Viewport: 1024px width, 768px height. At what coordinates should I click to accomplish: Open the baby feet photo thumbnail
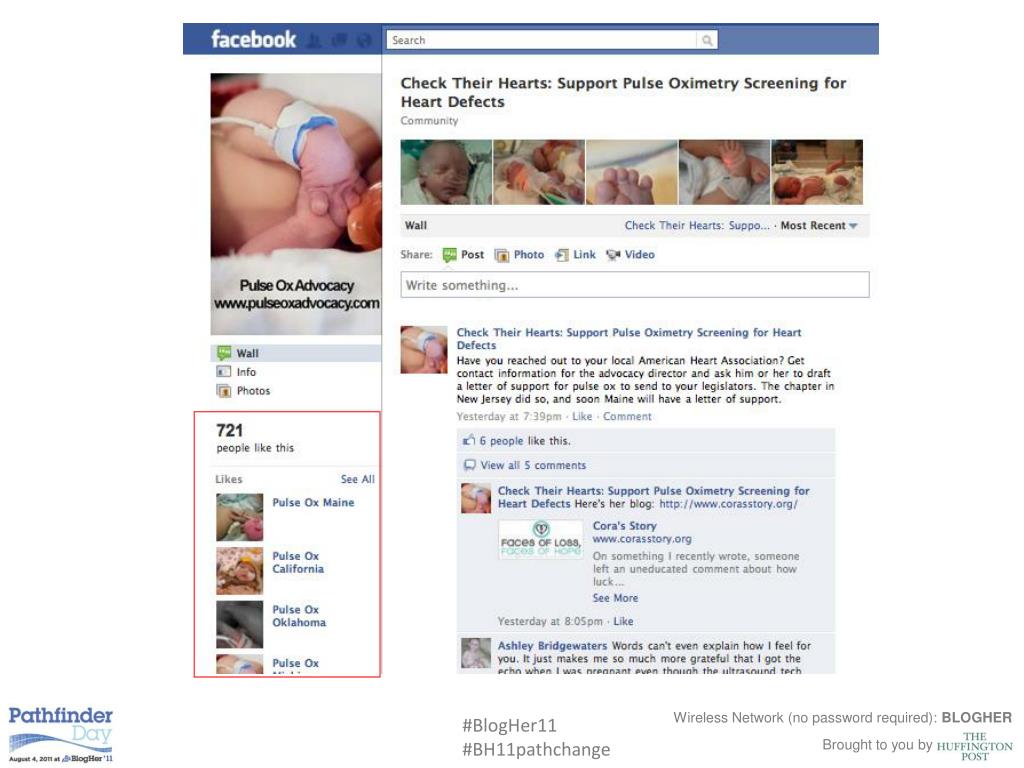[632, 172]
